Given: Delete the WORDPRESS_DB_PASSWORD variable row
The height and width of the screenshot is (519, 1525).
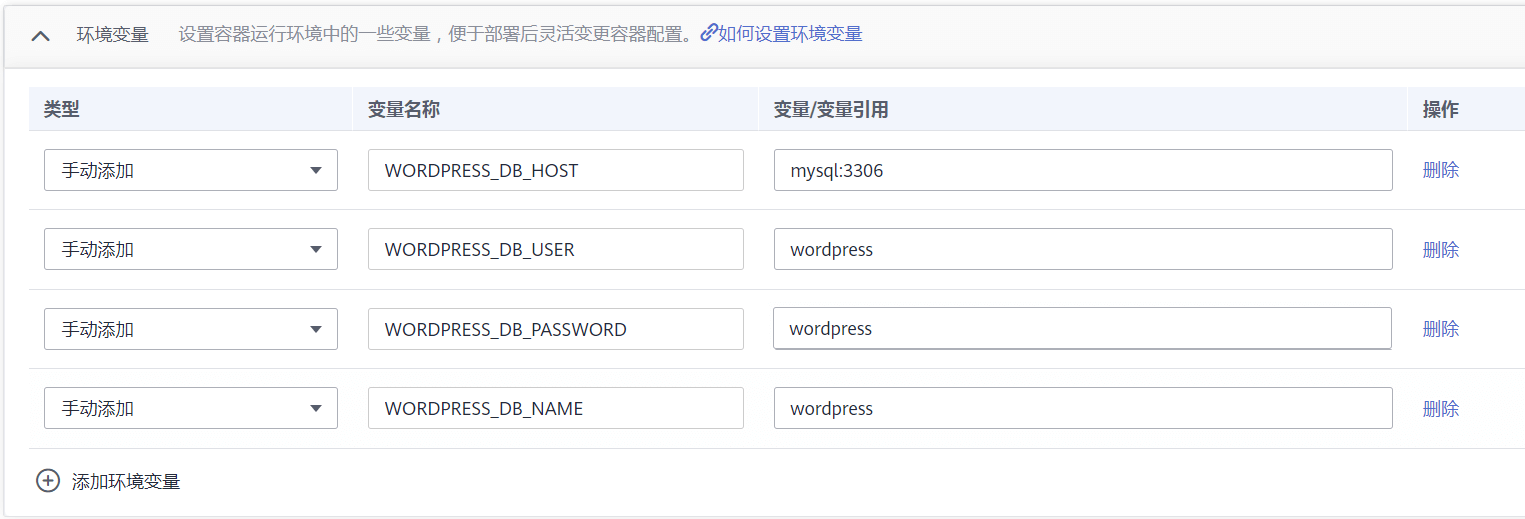Looking at the screenshot, I should [x=1441, y=329].
